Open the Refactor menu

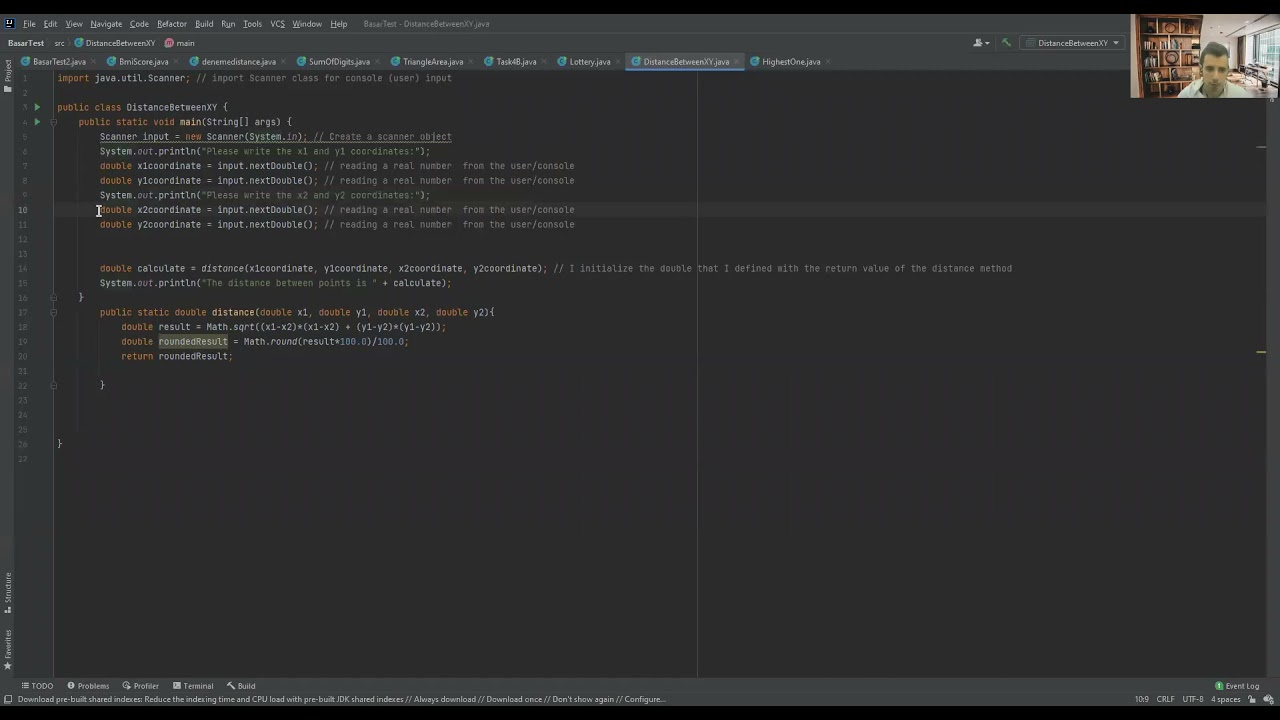pos(172,24)
